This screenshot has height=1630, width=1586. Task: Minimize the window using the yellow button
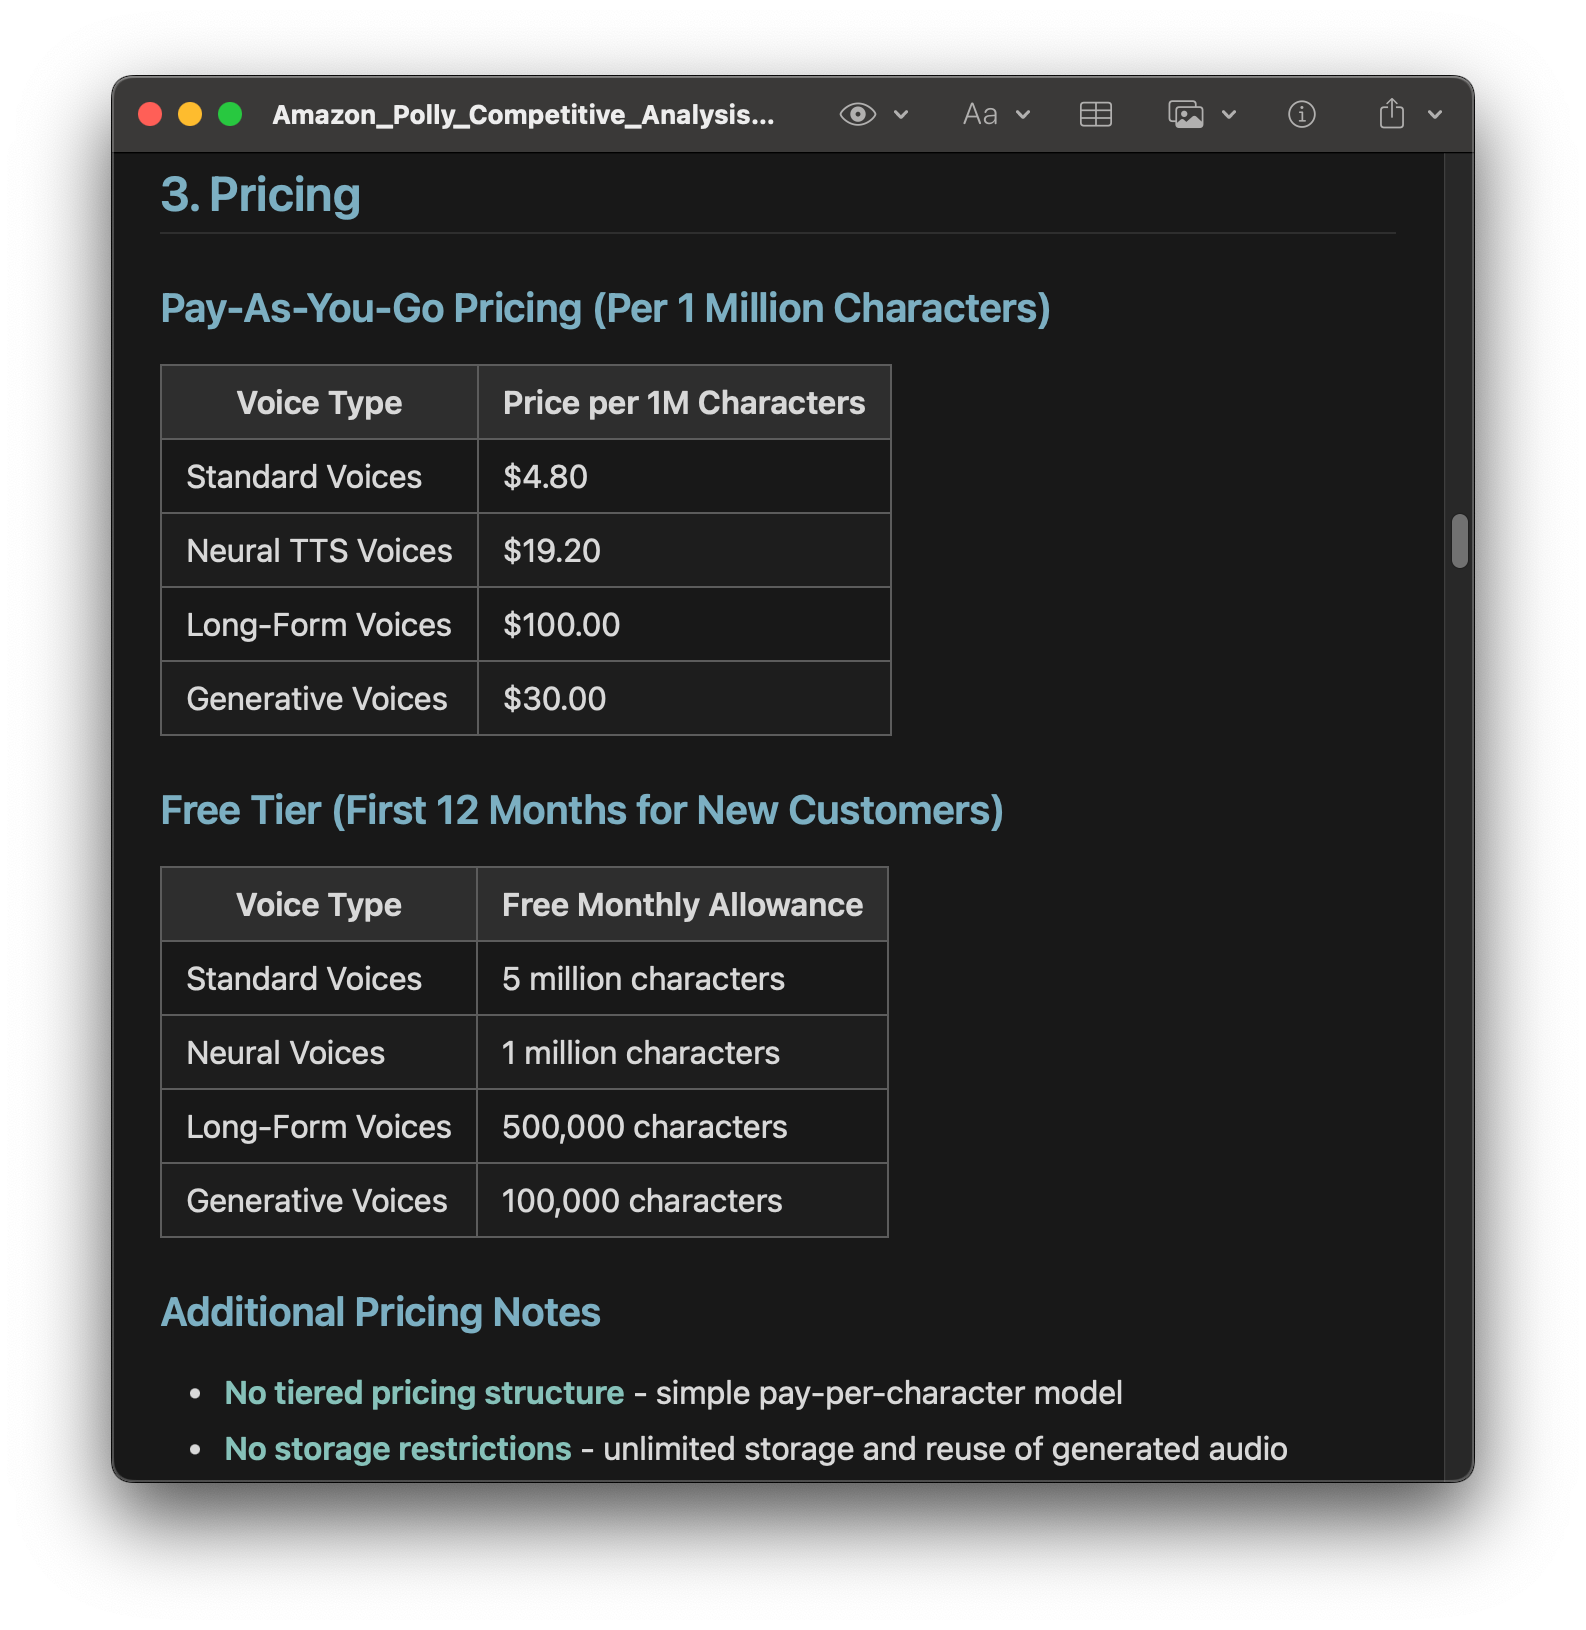point(190,115)
